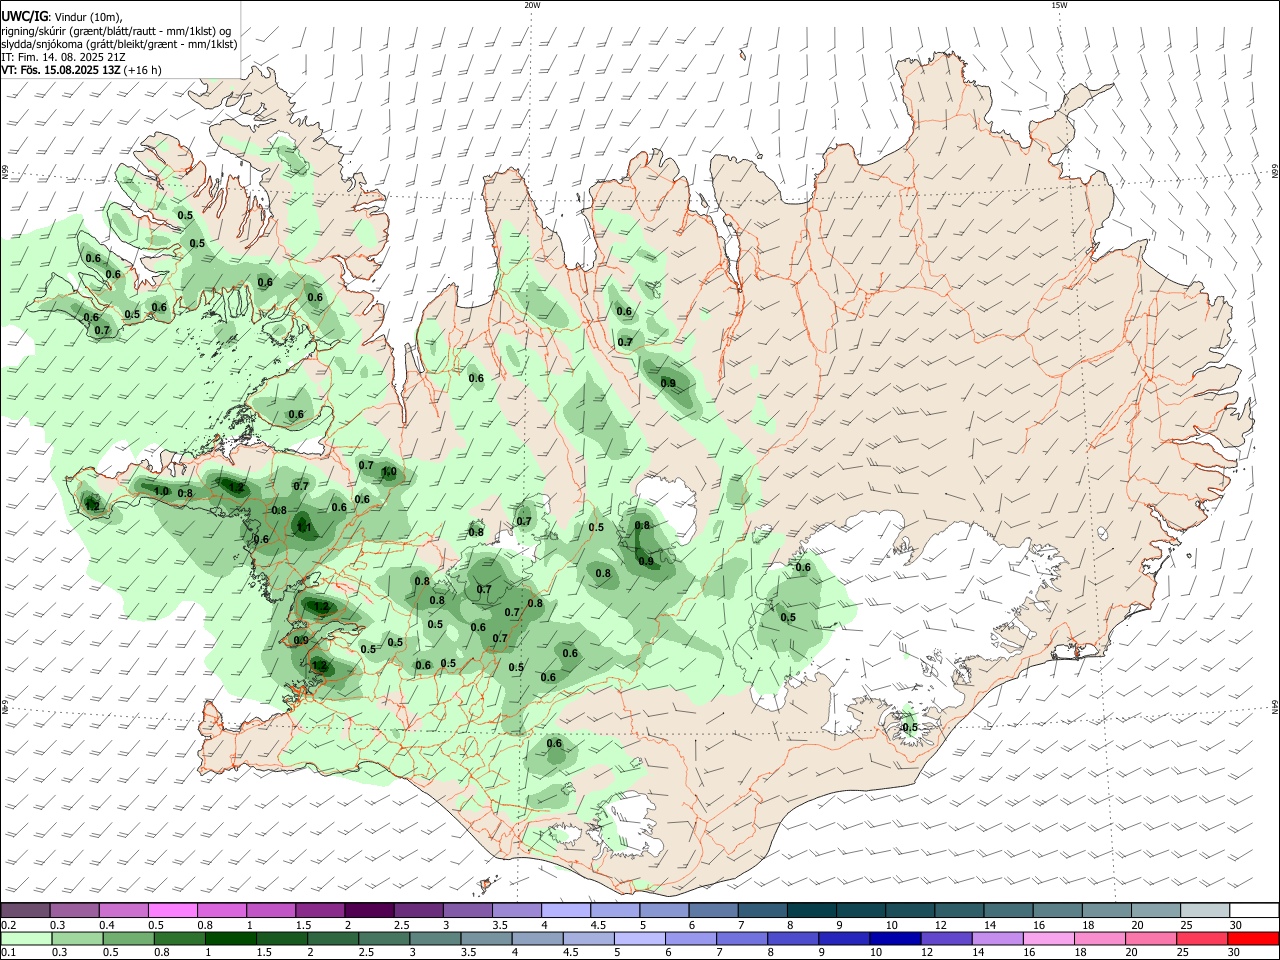Click the 'slydda/snjókoma' description line

click(x=119, y=43)
